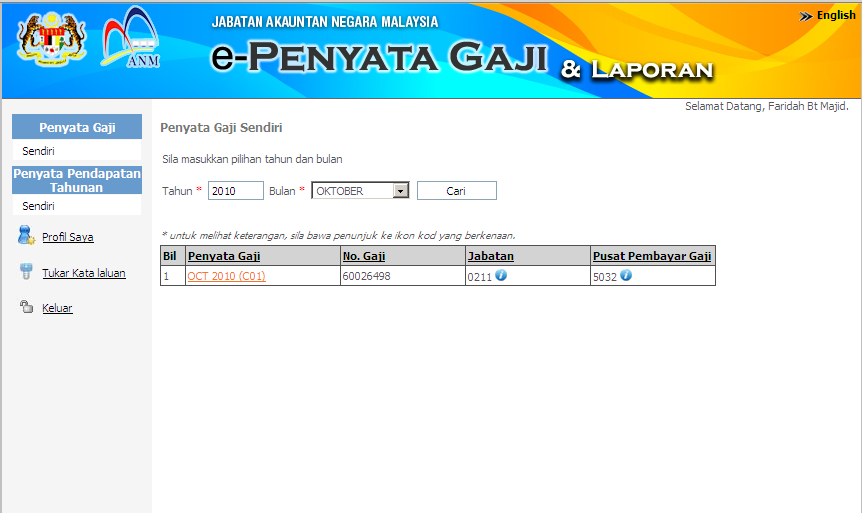
Task: Sort by Penyata Gaji column header
Action: tap(224, 256)
